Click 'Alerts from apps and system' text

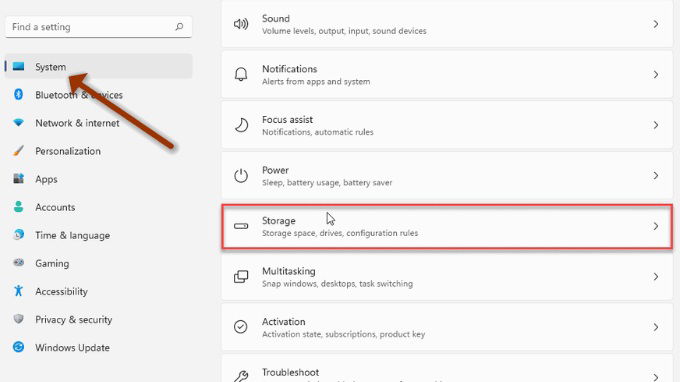tap(316, 82)
